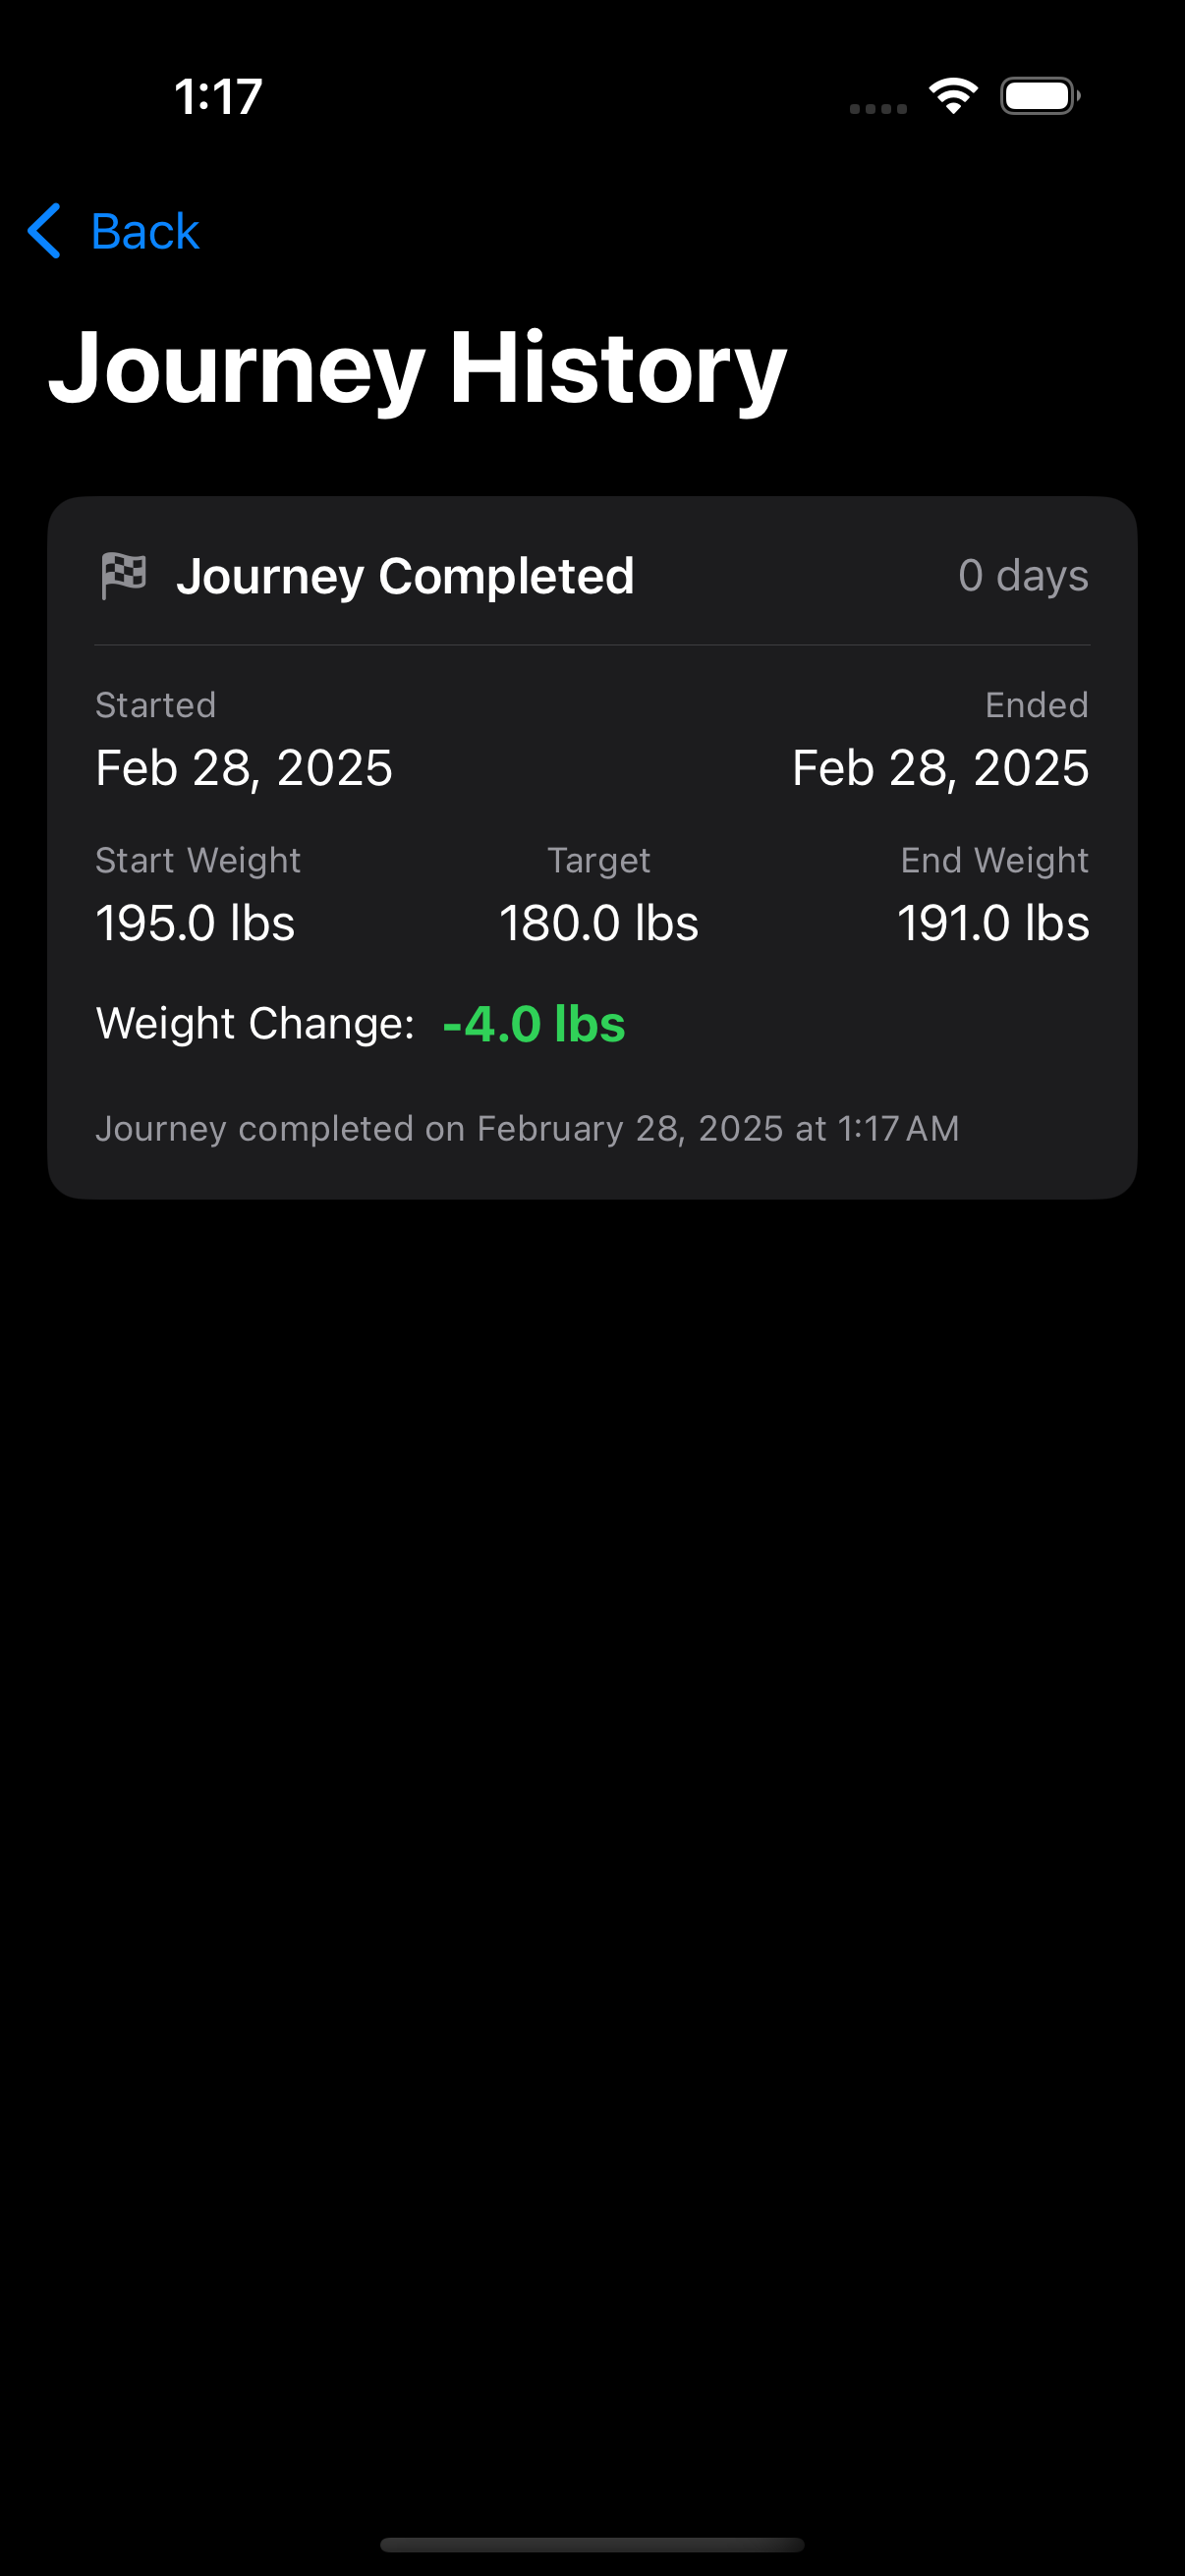This screenshot has height=2576, width=1185.
Task: Tap the 1:17 status bar clock
Action: tap(218, 97)
